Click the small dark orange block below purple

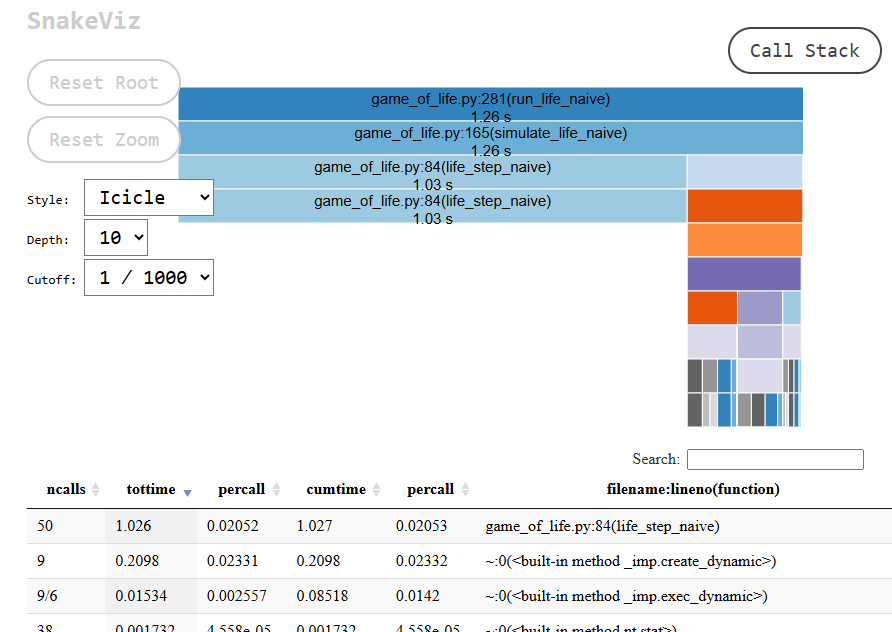click(712, 308)
